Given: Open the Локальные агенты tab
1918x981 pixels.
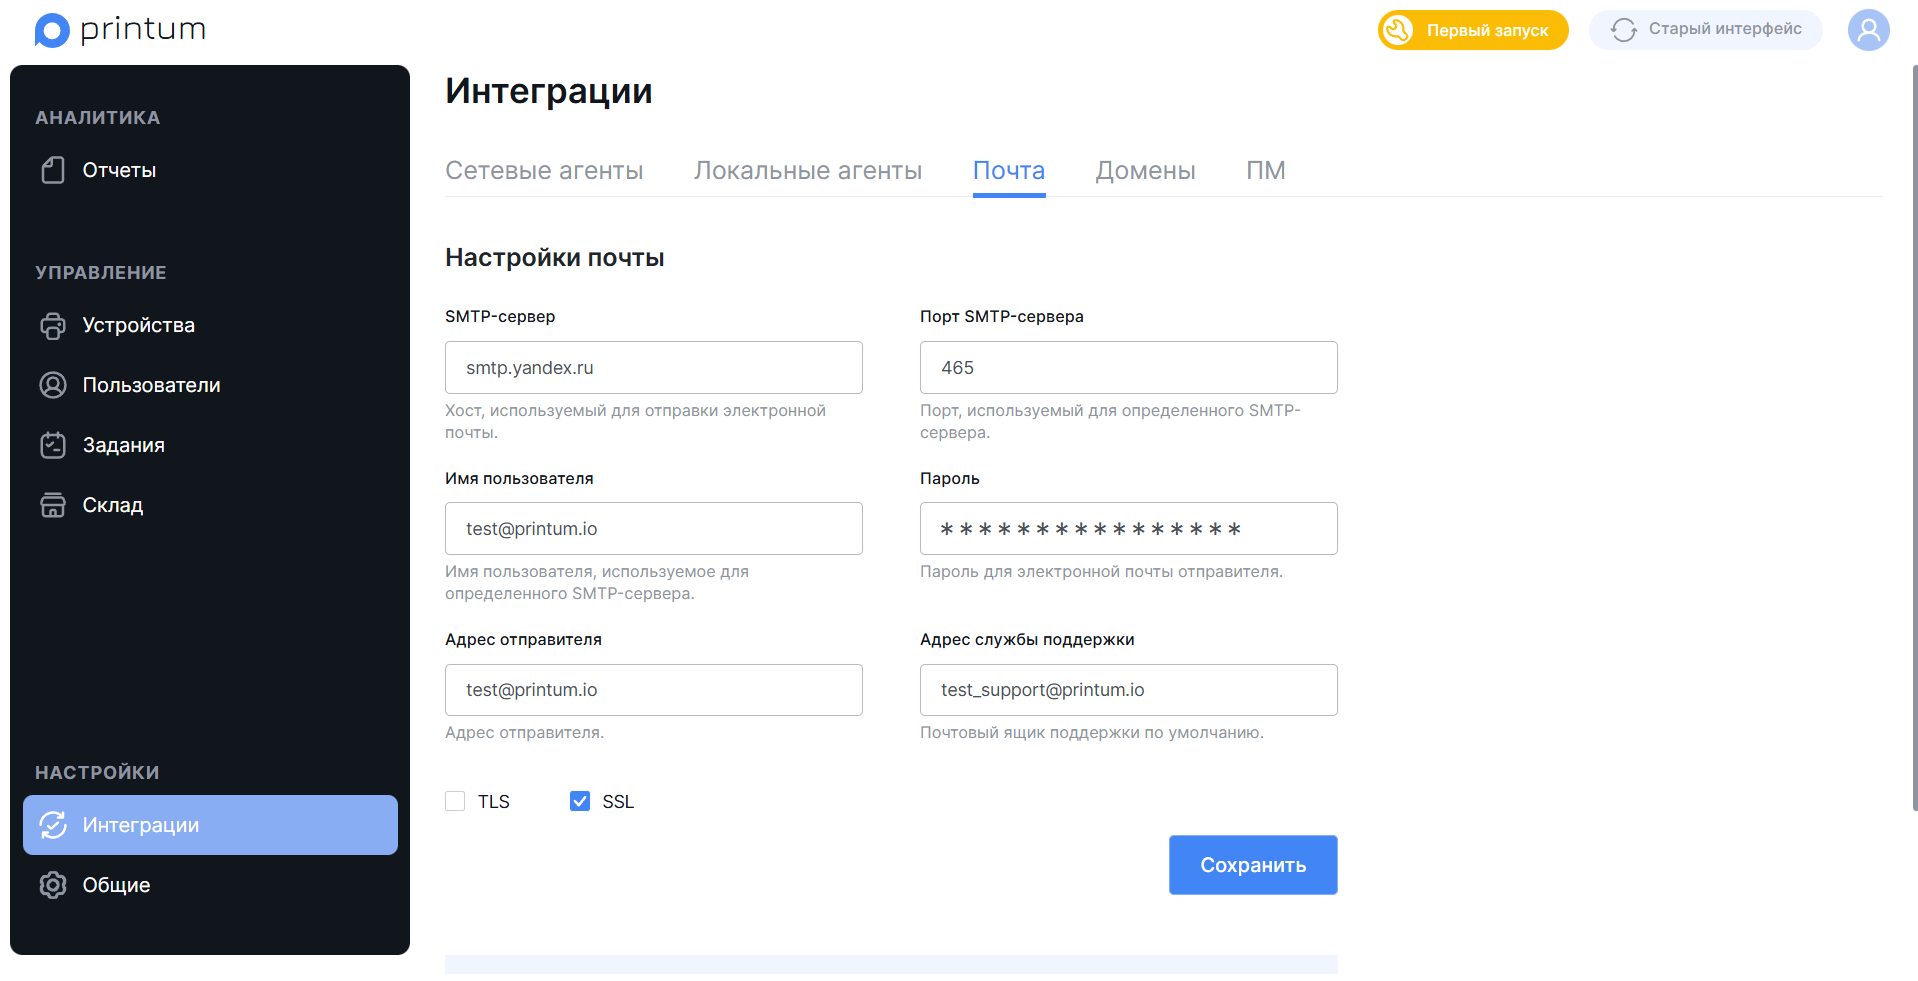Looking at the screenshot, I should 808,171.
